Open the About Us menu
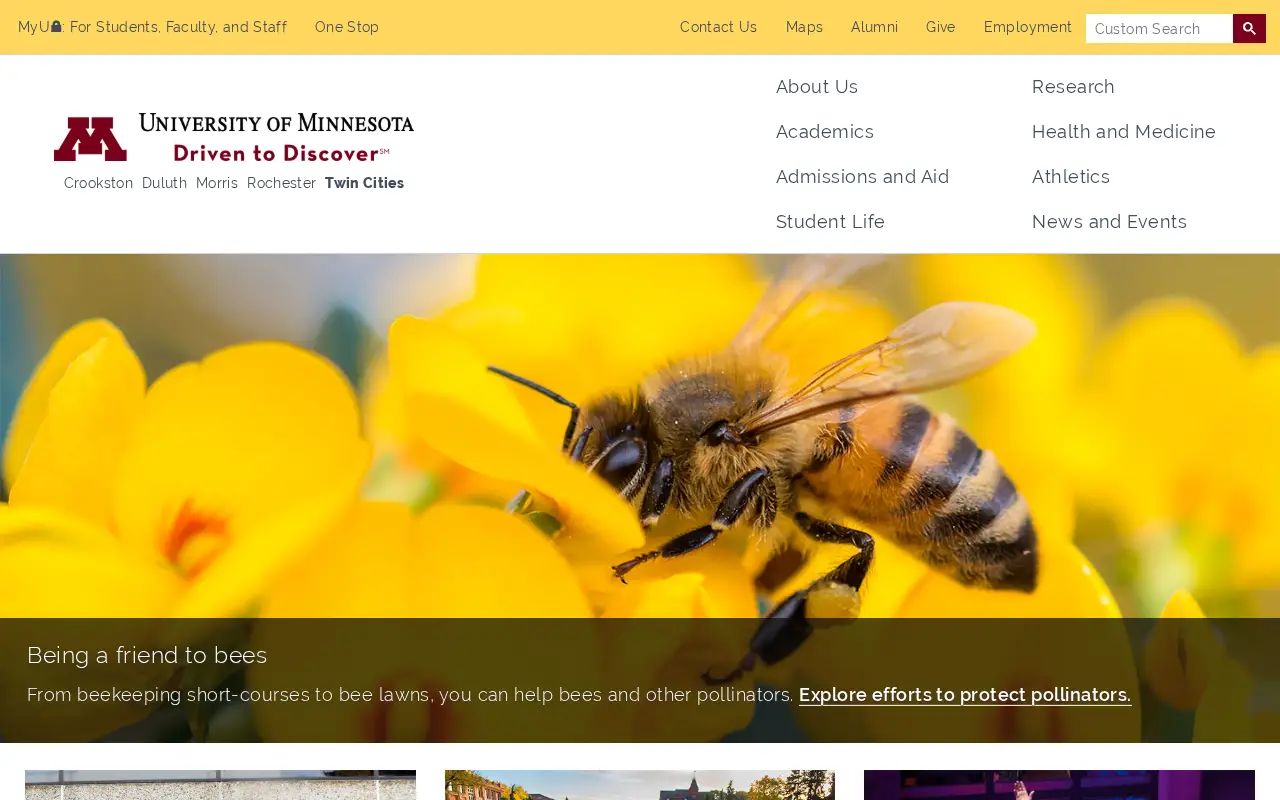This screenshot has width=1280, height=800. coord(817,87)
